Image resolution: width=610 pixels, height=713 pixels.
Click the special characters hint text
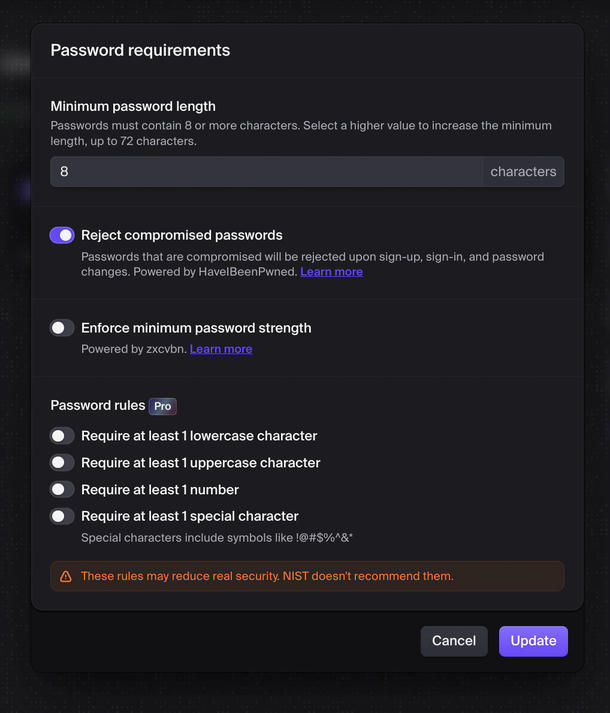pos(217,538)
